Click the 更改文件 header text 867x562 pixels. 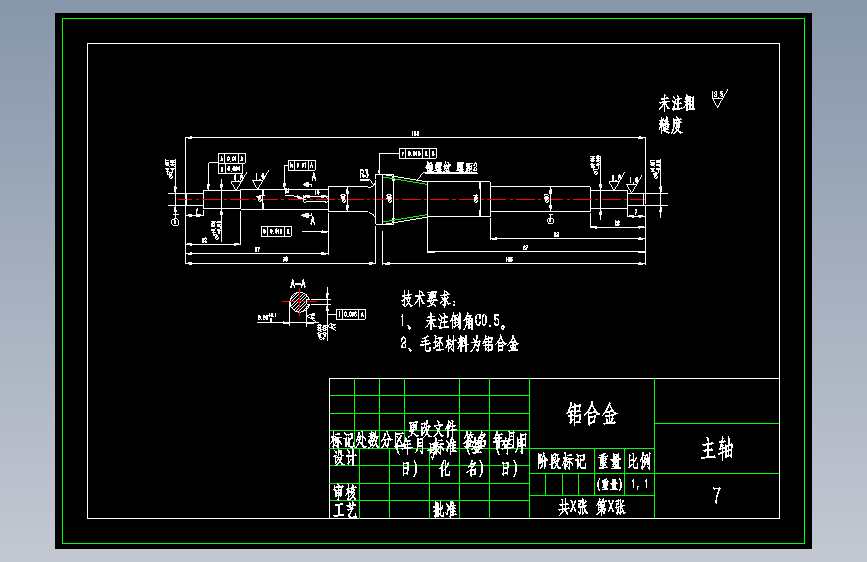(x=432, y=428)
